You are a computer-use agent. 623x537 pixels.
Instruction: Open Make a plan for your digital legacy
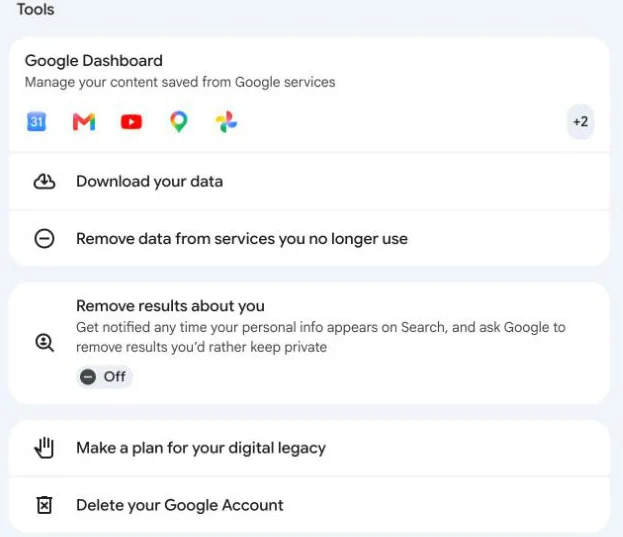click(309, 448)
